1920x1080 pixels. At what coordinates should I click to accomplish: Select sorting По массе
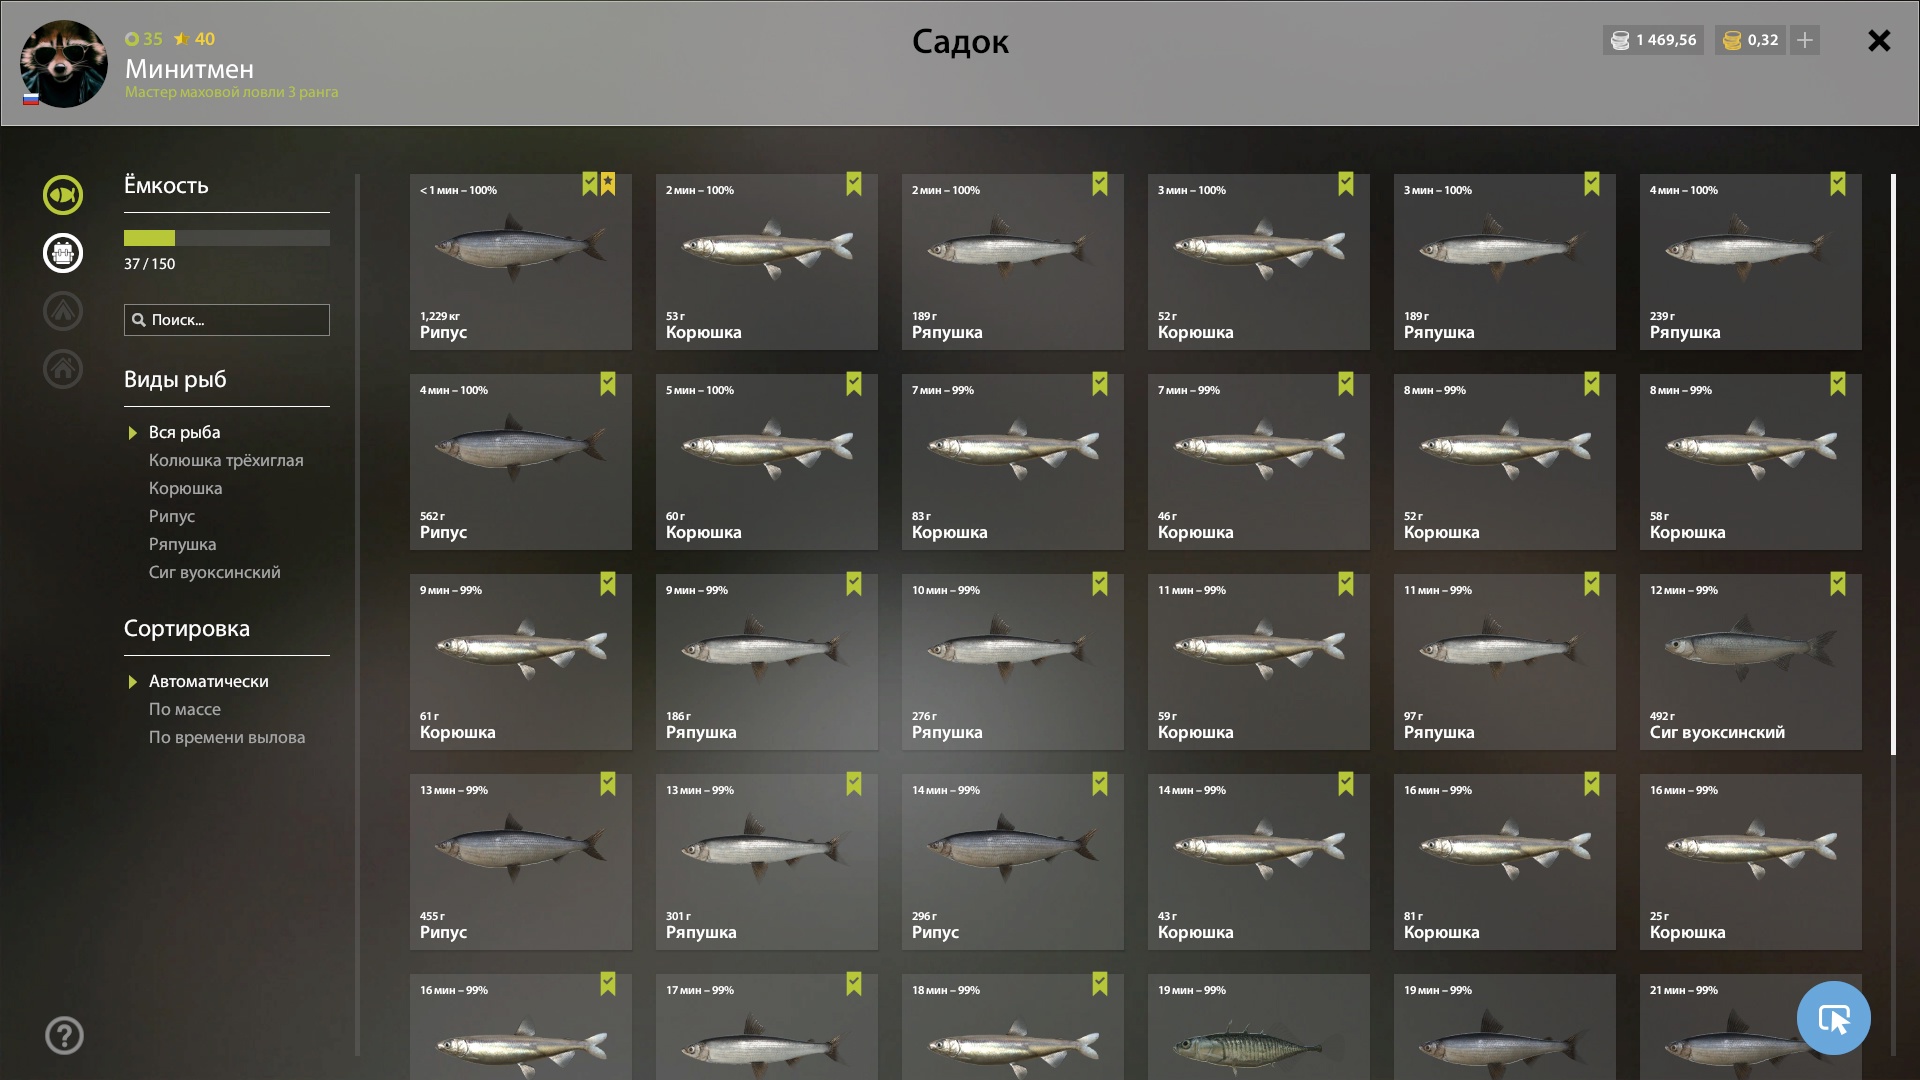tap(185, 709)
